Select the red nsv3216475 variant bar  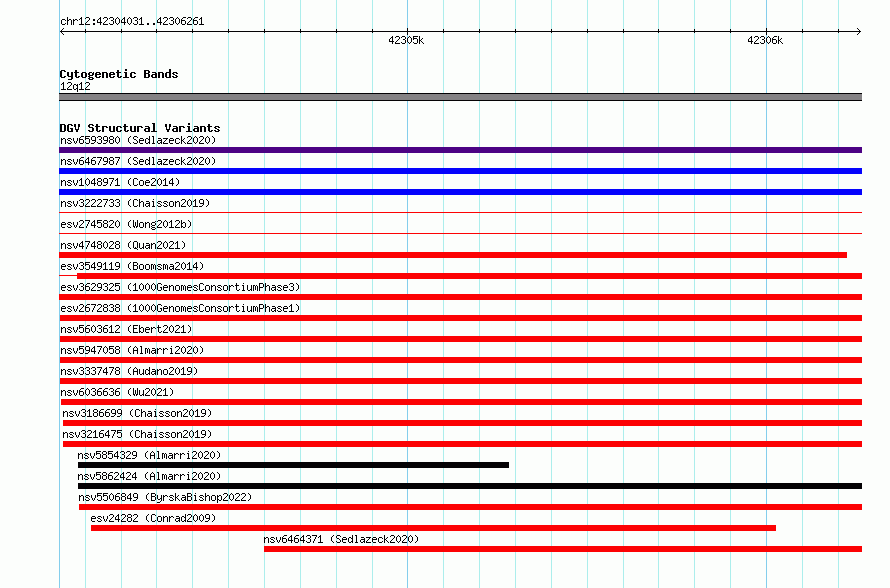pos(463,444)
